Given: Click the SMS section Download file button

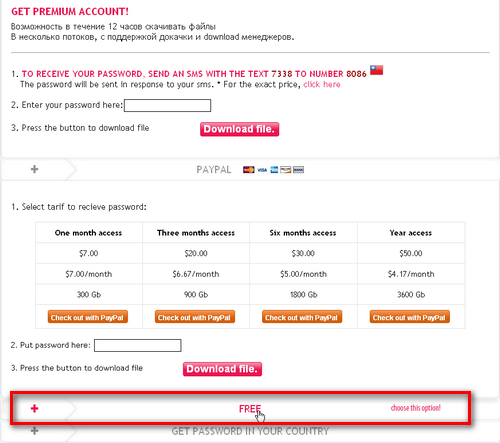Looking at the screenshot, I should [x=239, y=129].
